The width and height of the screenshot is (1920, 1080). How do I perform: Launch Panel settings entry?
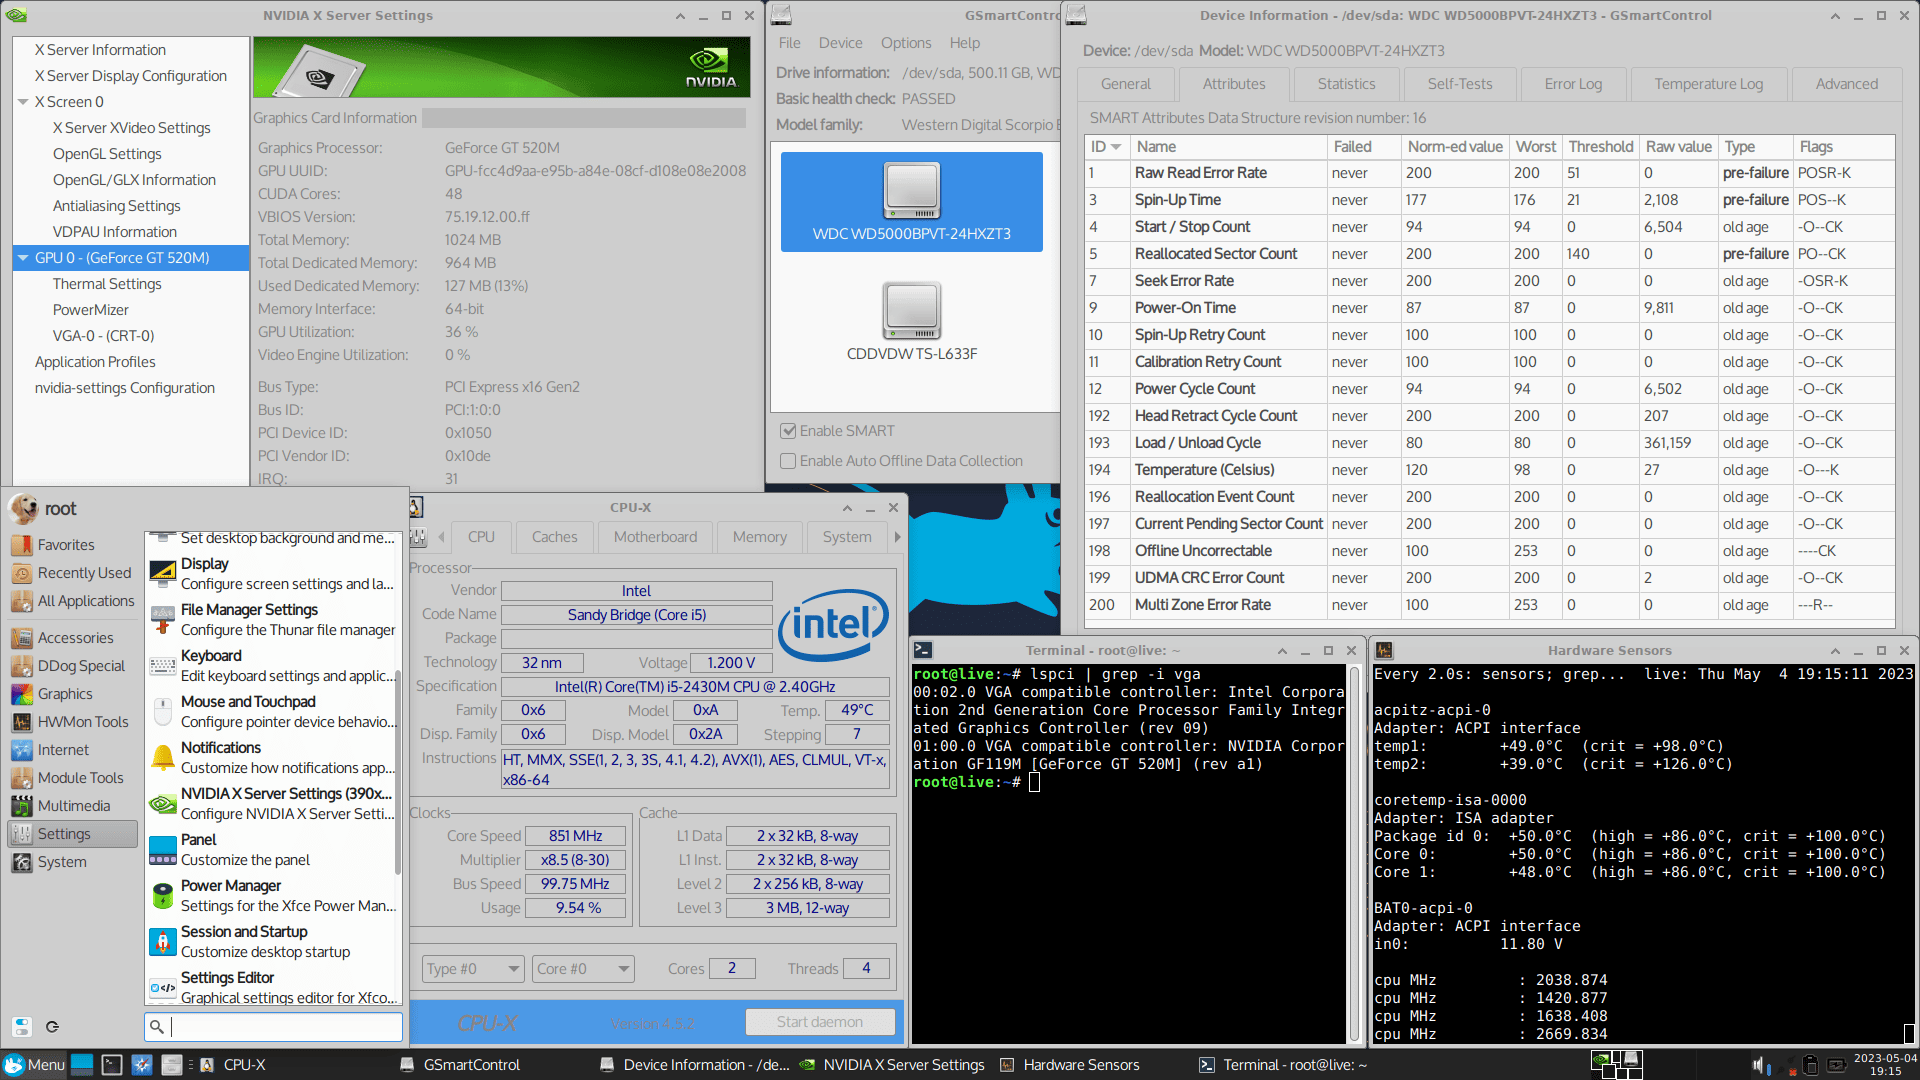(x=272, y=850)
